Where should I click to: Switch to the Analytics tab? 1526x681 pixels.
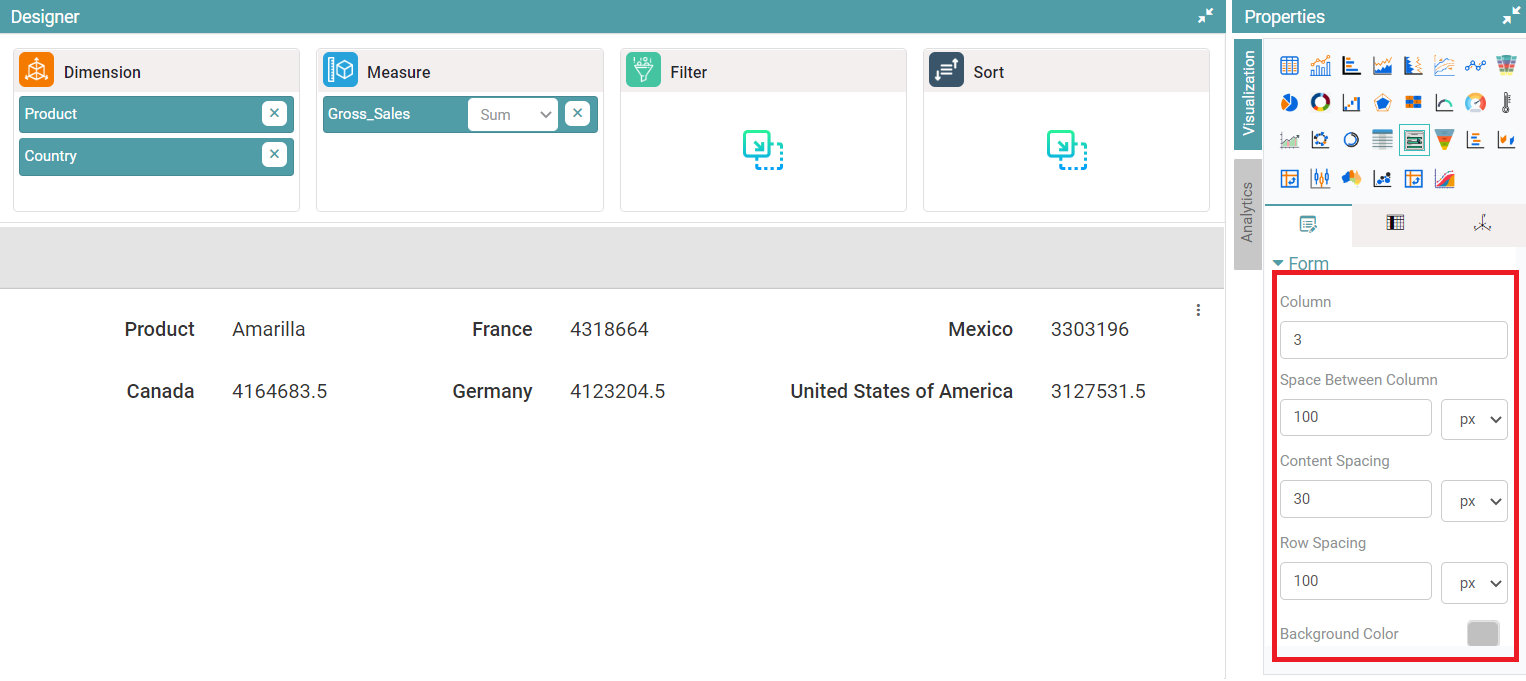pos(1247,213)
